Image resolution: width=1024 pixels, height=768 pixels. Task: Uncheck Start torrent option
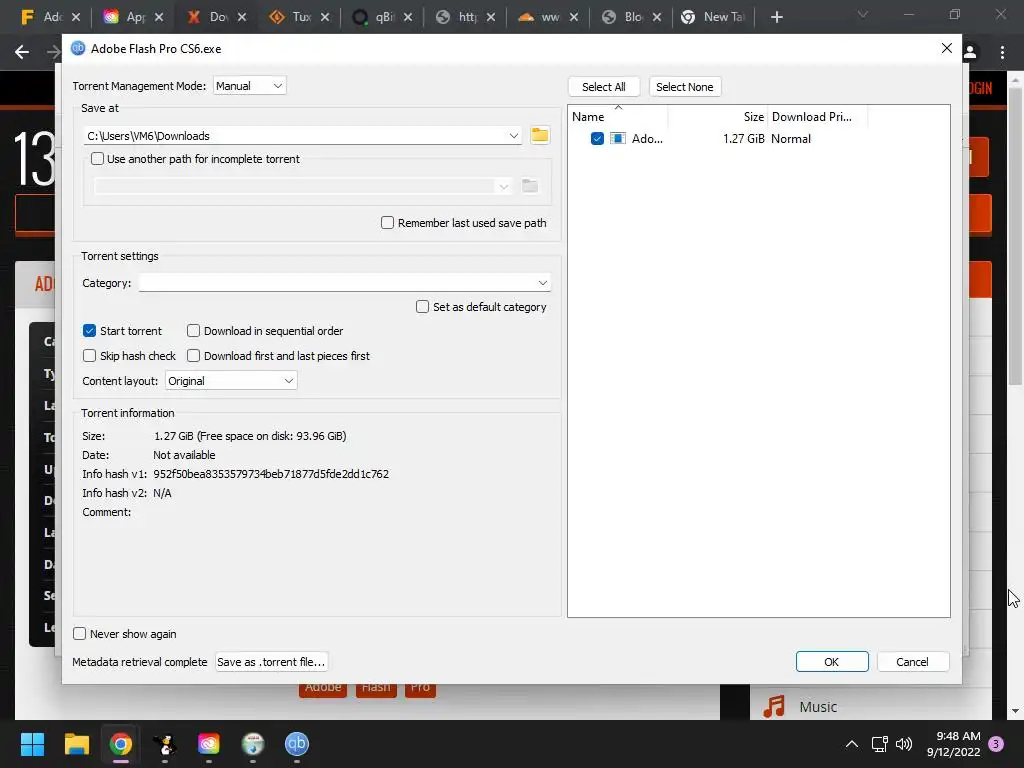(89, 331)
